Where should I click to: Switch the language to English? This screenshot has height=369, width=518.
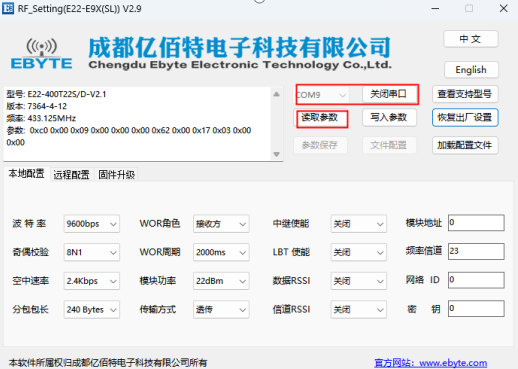click(x=471, y=70)
